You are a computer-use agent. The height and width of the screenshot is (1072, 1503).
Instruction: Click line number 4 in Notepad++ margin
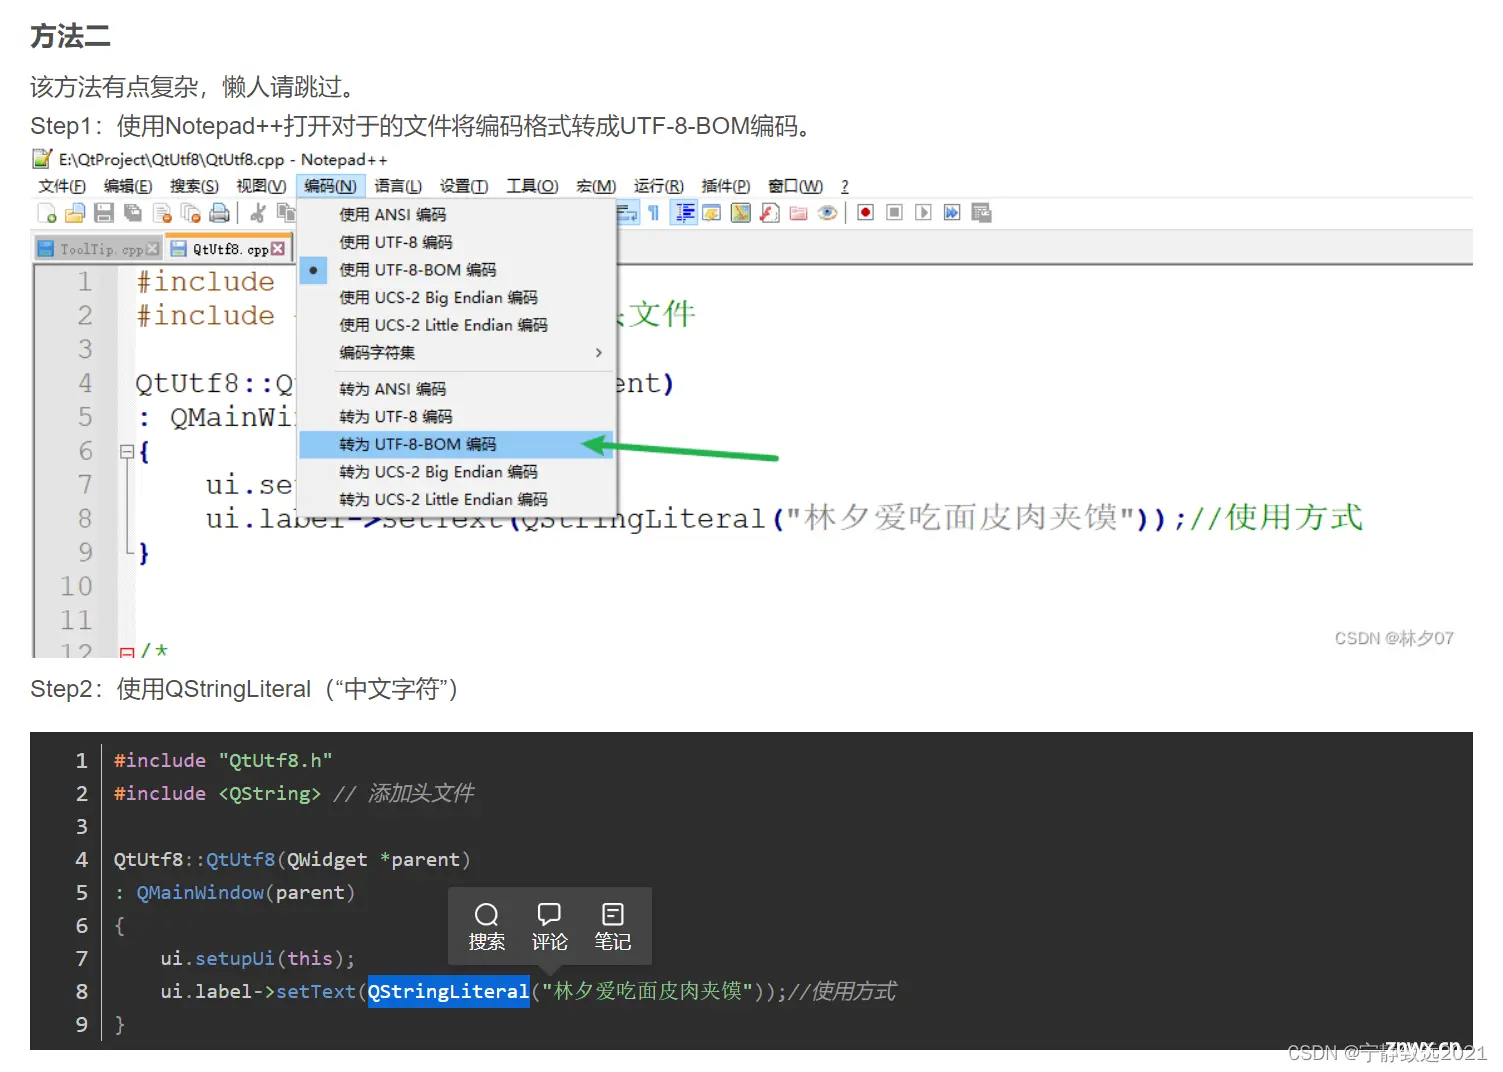85,383
